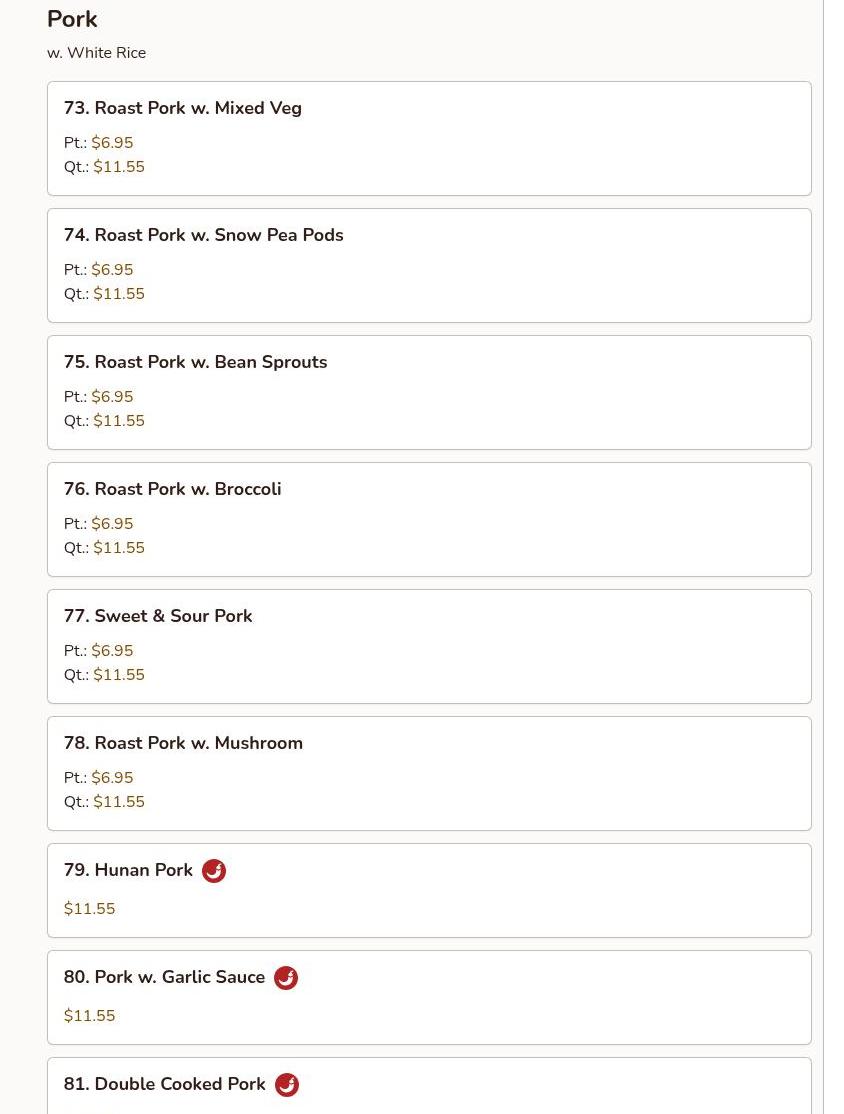
Task: Click the spicy icon next to Pork w. Garlic Sauce
Action: coord(286,978)
